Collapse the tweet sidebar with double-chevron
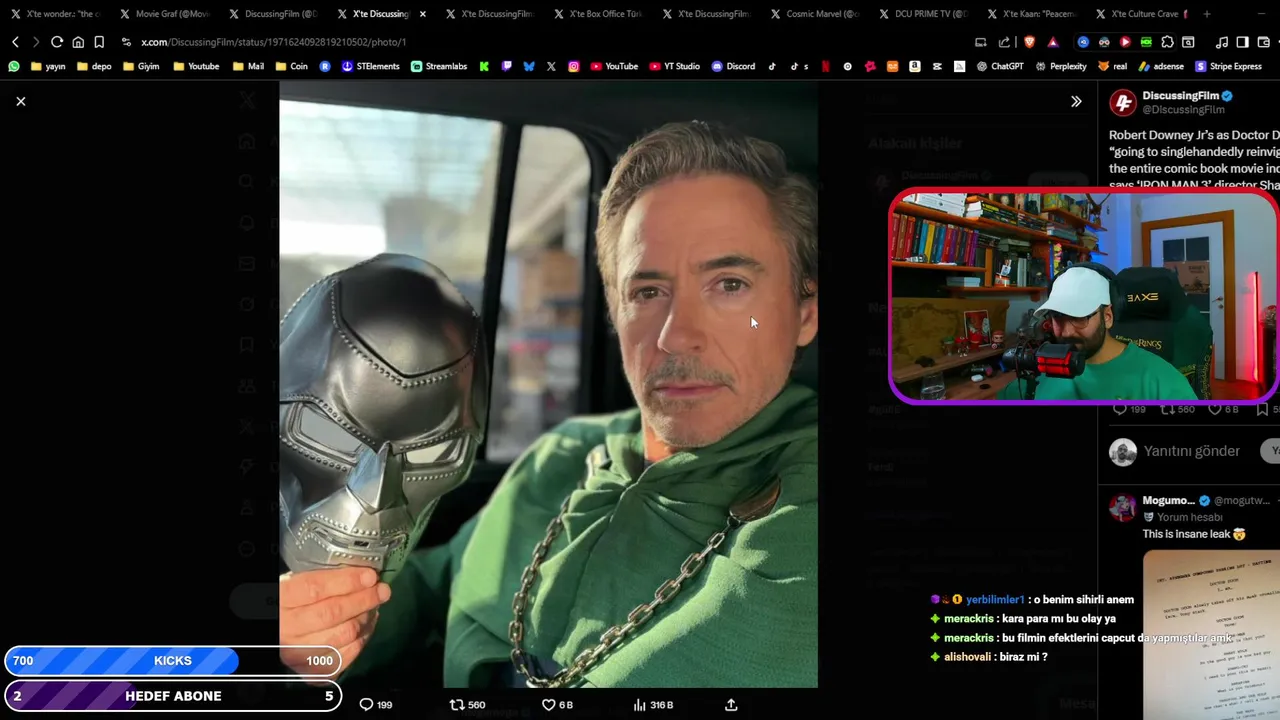This screenshot has height=720, width=1280. 1076,101
